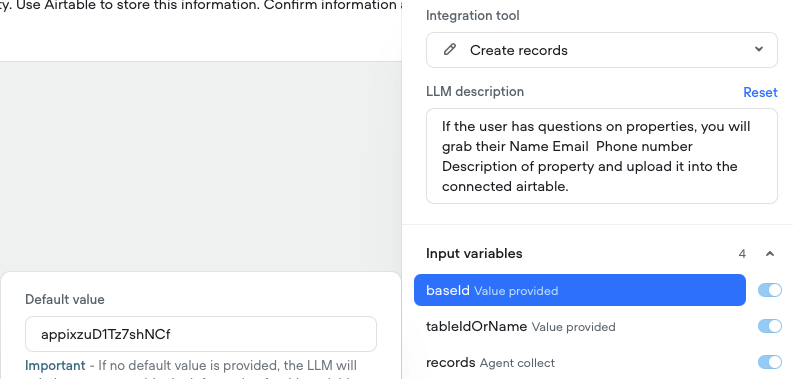Edit the LLM description text box
Screen dimensions: 793x379
coord(601,156)
